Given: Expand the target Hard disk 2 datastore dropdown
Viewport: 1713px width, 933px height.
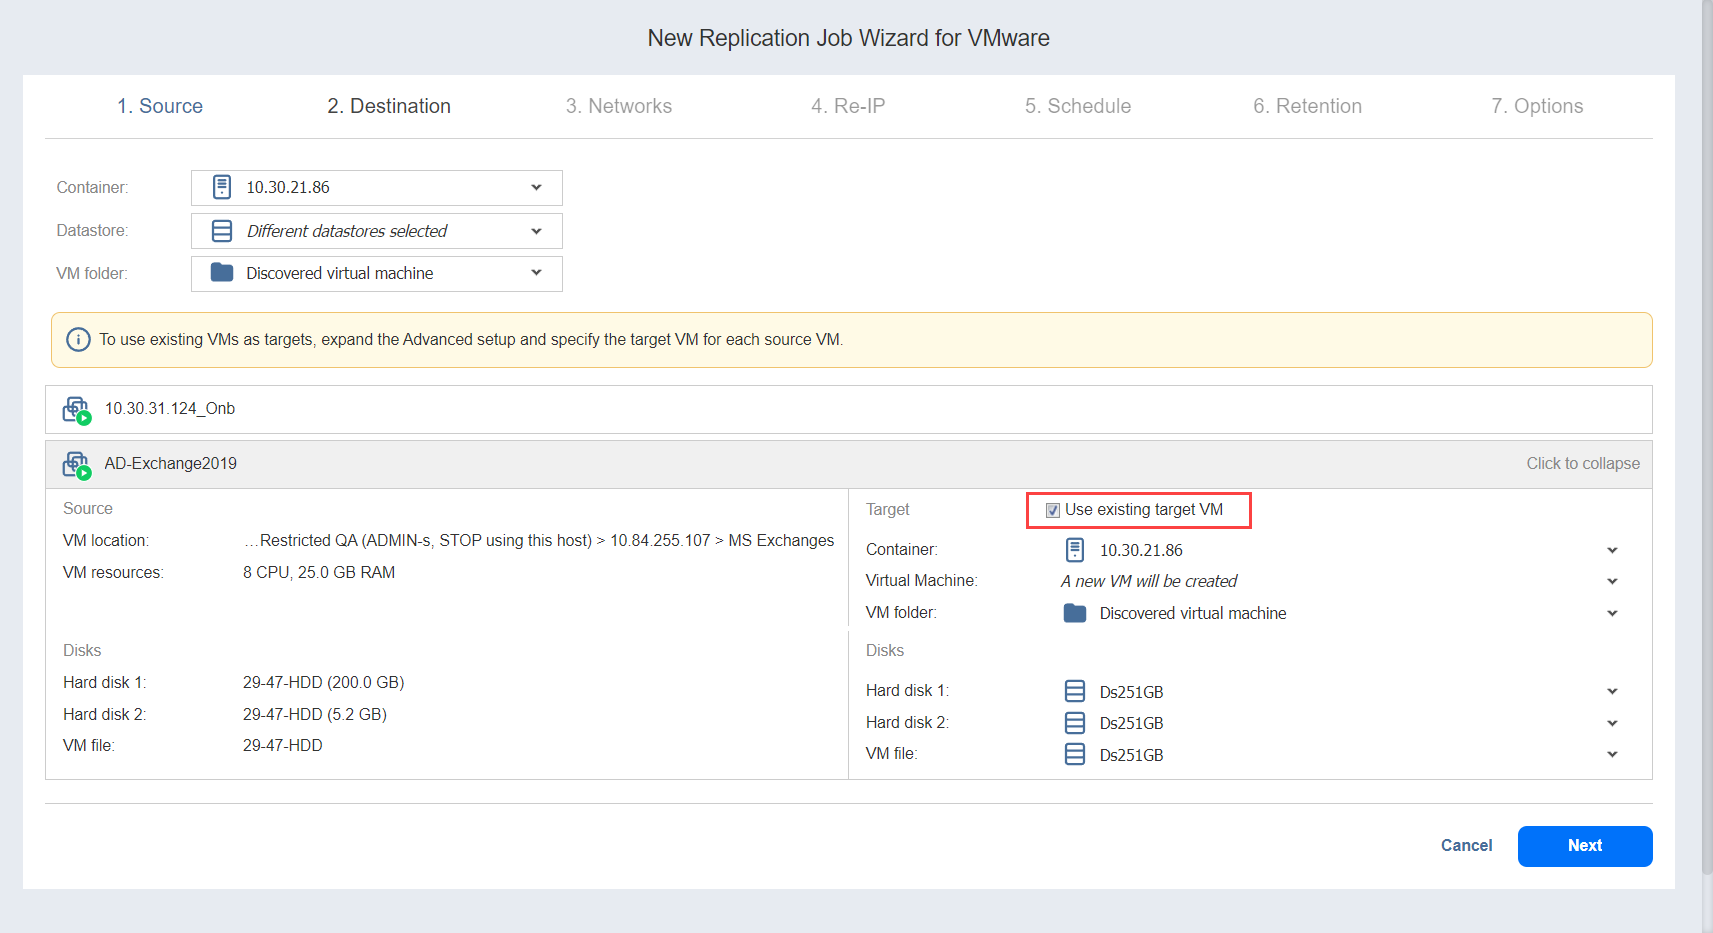Looking at the screenshot, I should pyautogui.click(x=1612, y=723).
